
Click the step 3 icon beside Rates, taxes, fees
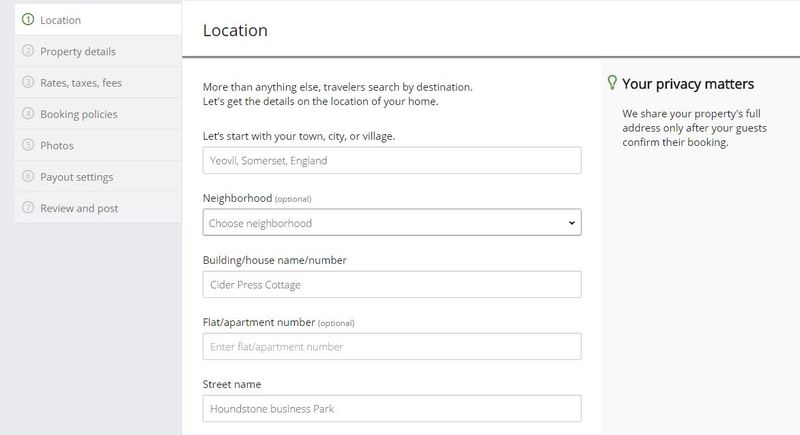tap(28, 82)
